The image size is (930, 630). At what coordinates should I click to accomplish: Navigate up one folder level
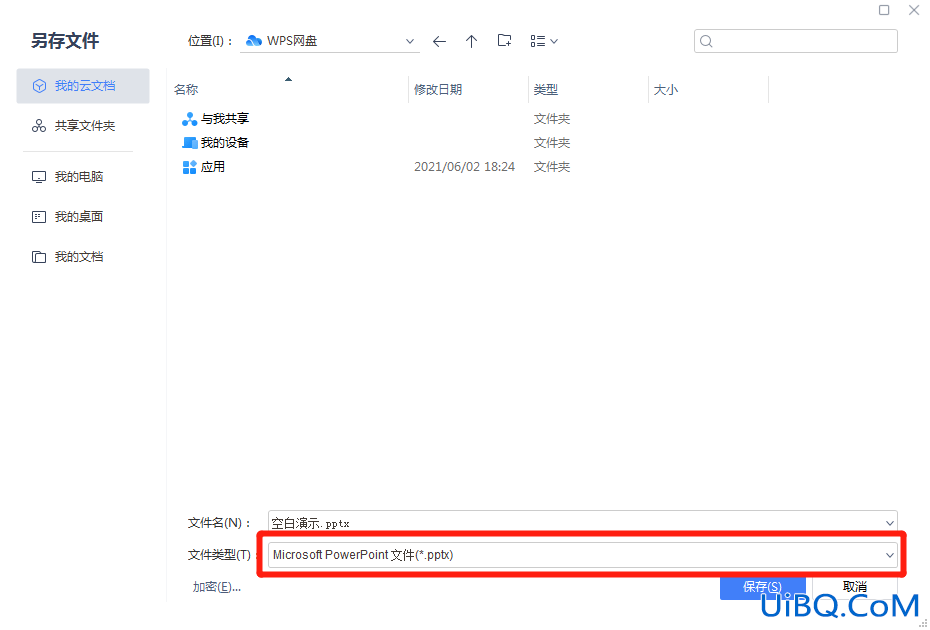coord(471,42)
